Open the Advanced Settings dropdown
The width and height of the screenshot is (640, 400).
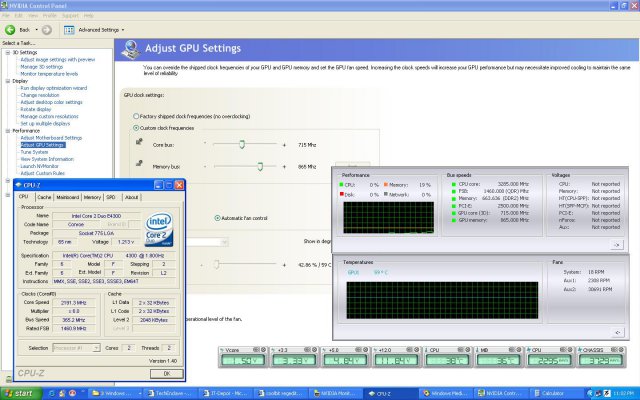pos(123,30)
